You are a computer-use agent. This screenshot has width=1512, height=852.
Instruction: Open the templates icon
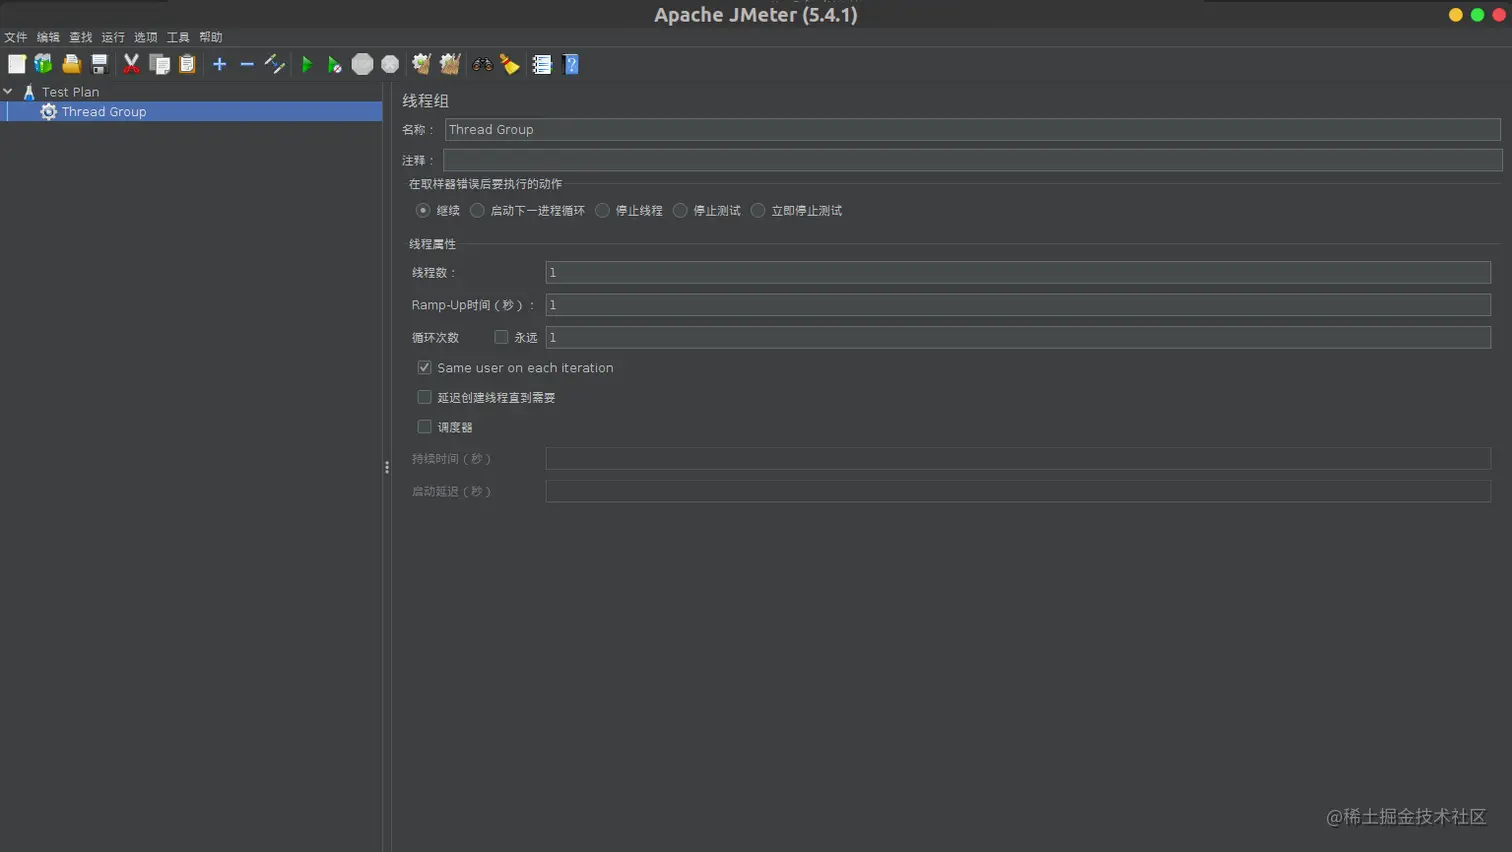[x=43, y=64]
